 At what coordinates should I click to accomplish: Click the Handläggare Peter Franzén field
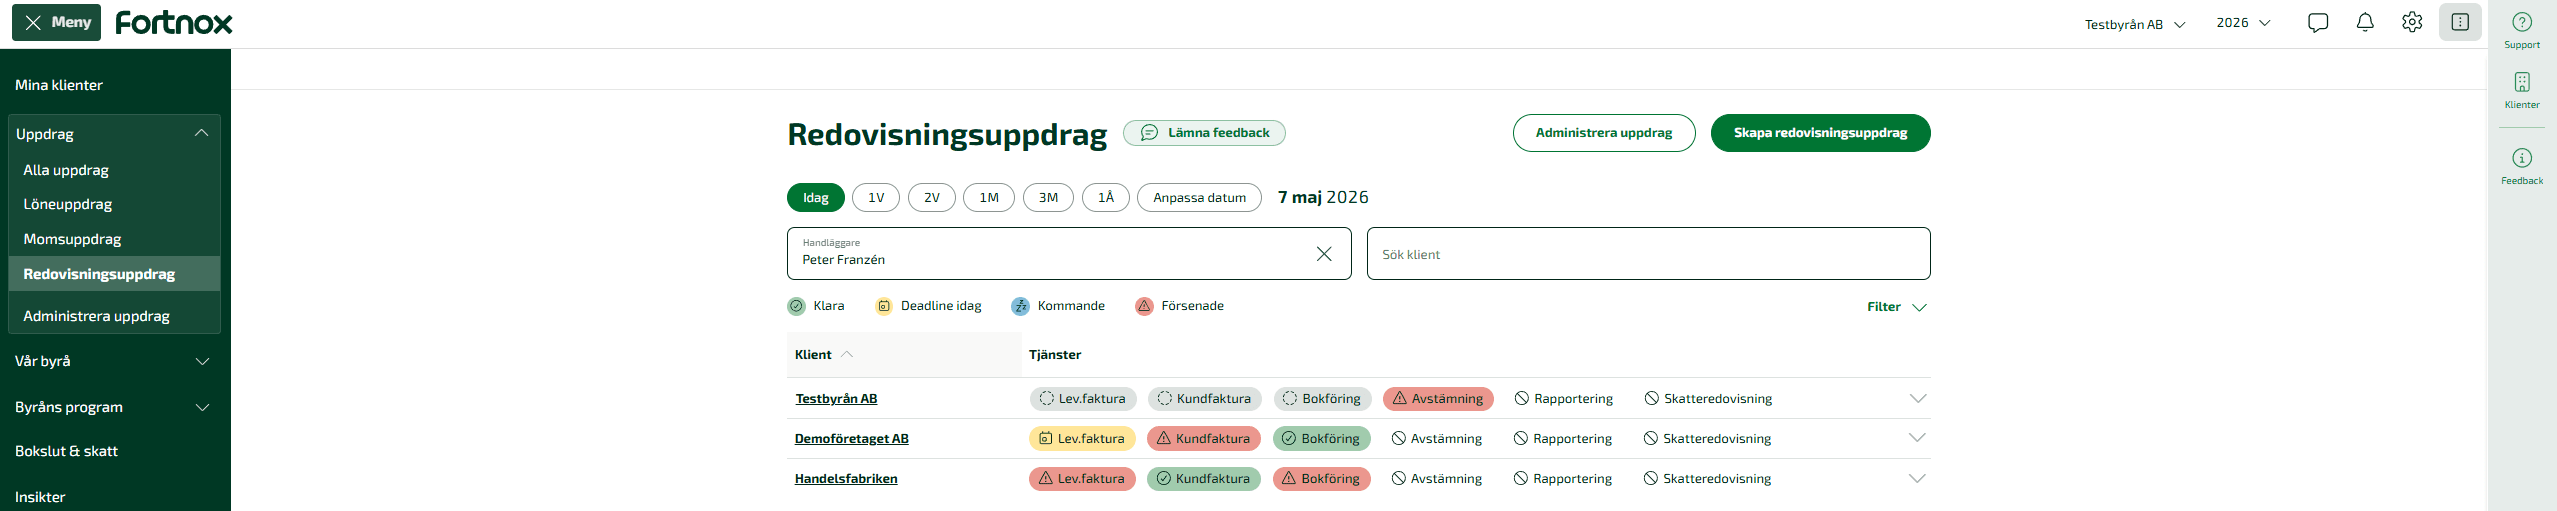pos(1069,254)
